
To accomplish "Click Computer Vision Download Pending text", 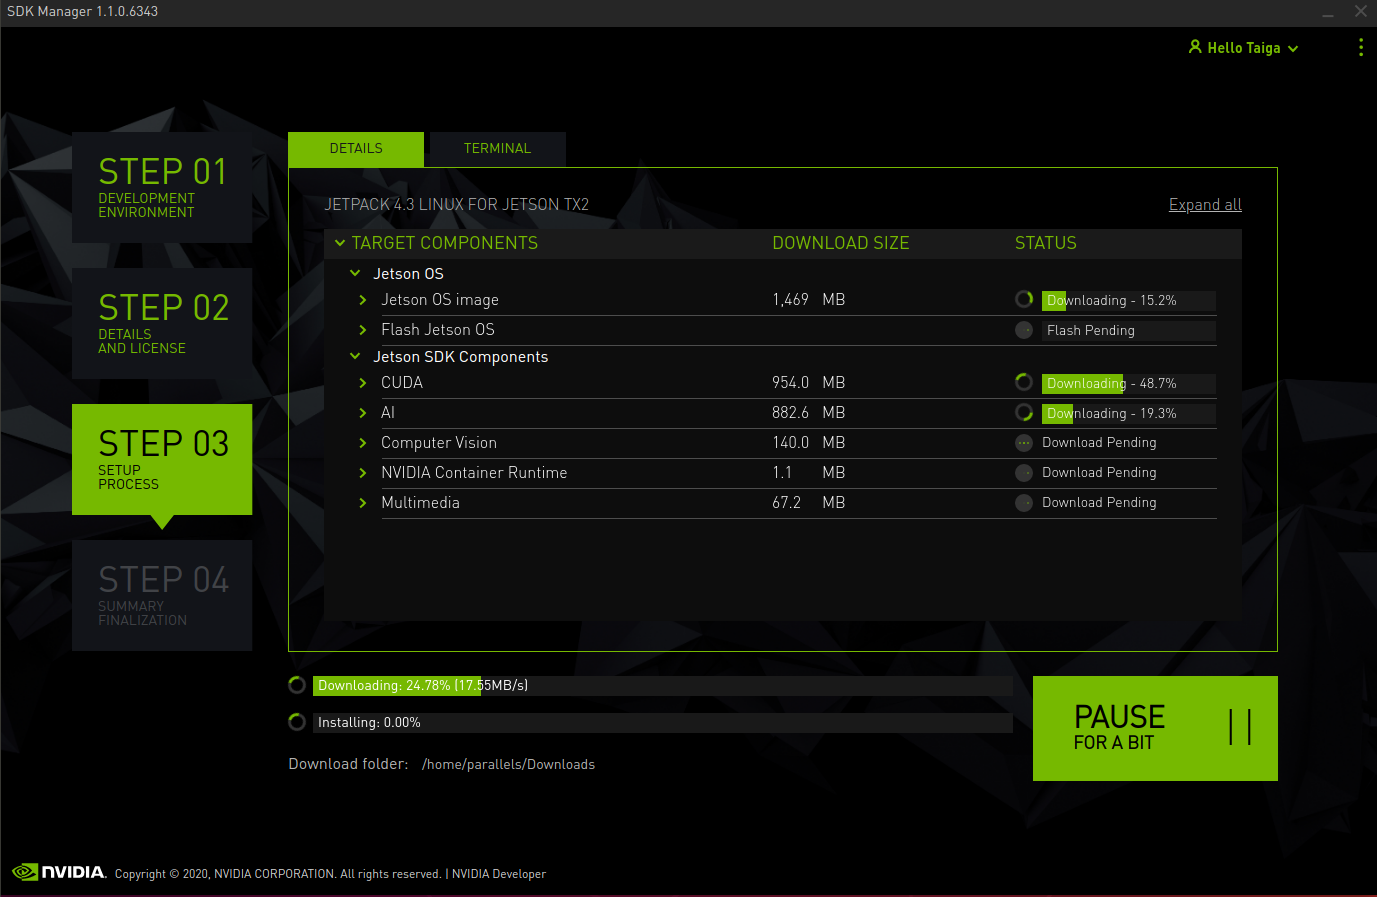I will (x=1099, y=442).
